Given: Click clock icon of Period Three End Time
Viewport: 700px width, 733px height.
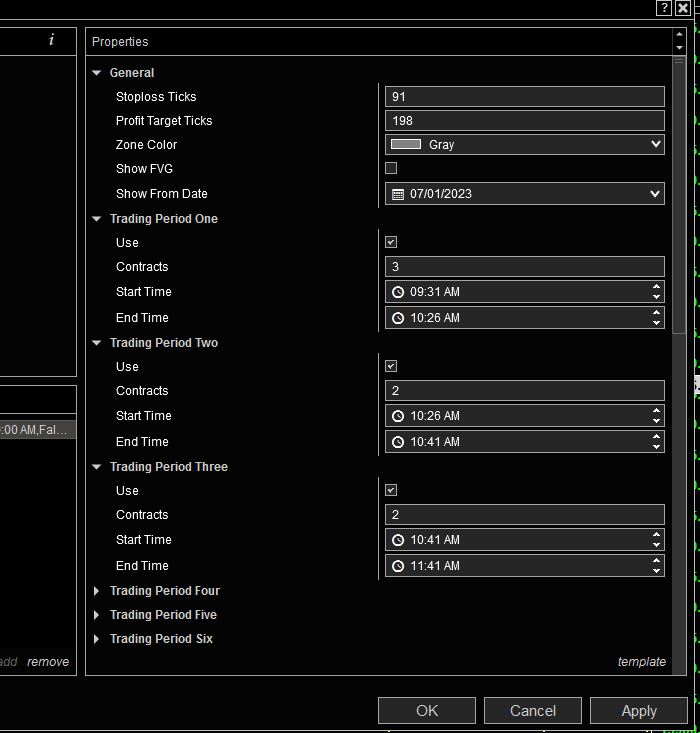Looking at the screenshot, I should coord(397,566).
